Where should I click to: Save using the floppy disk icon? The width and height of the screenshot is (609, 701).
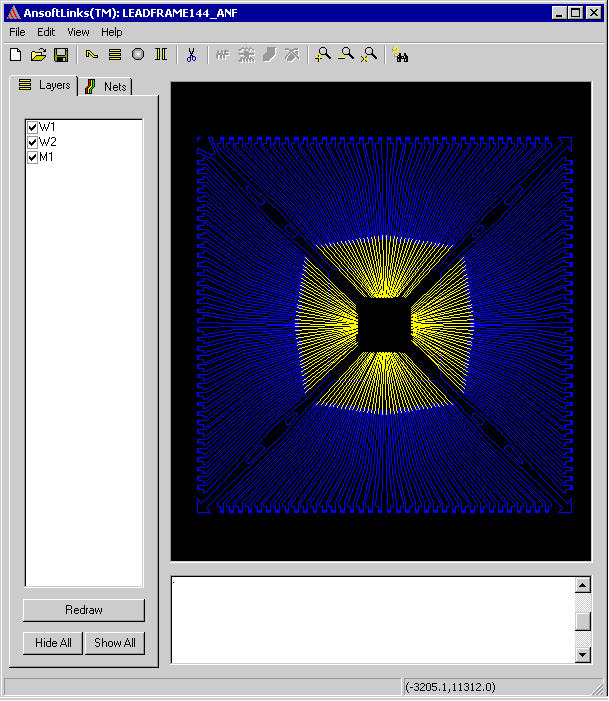[61, 55]
